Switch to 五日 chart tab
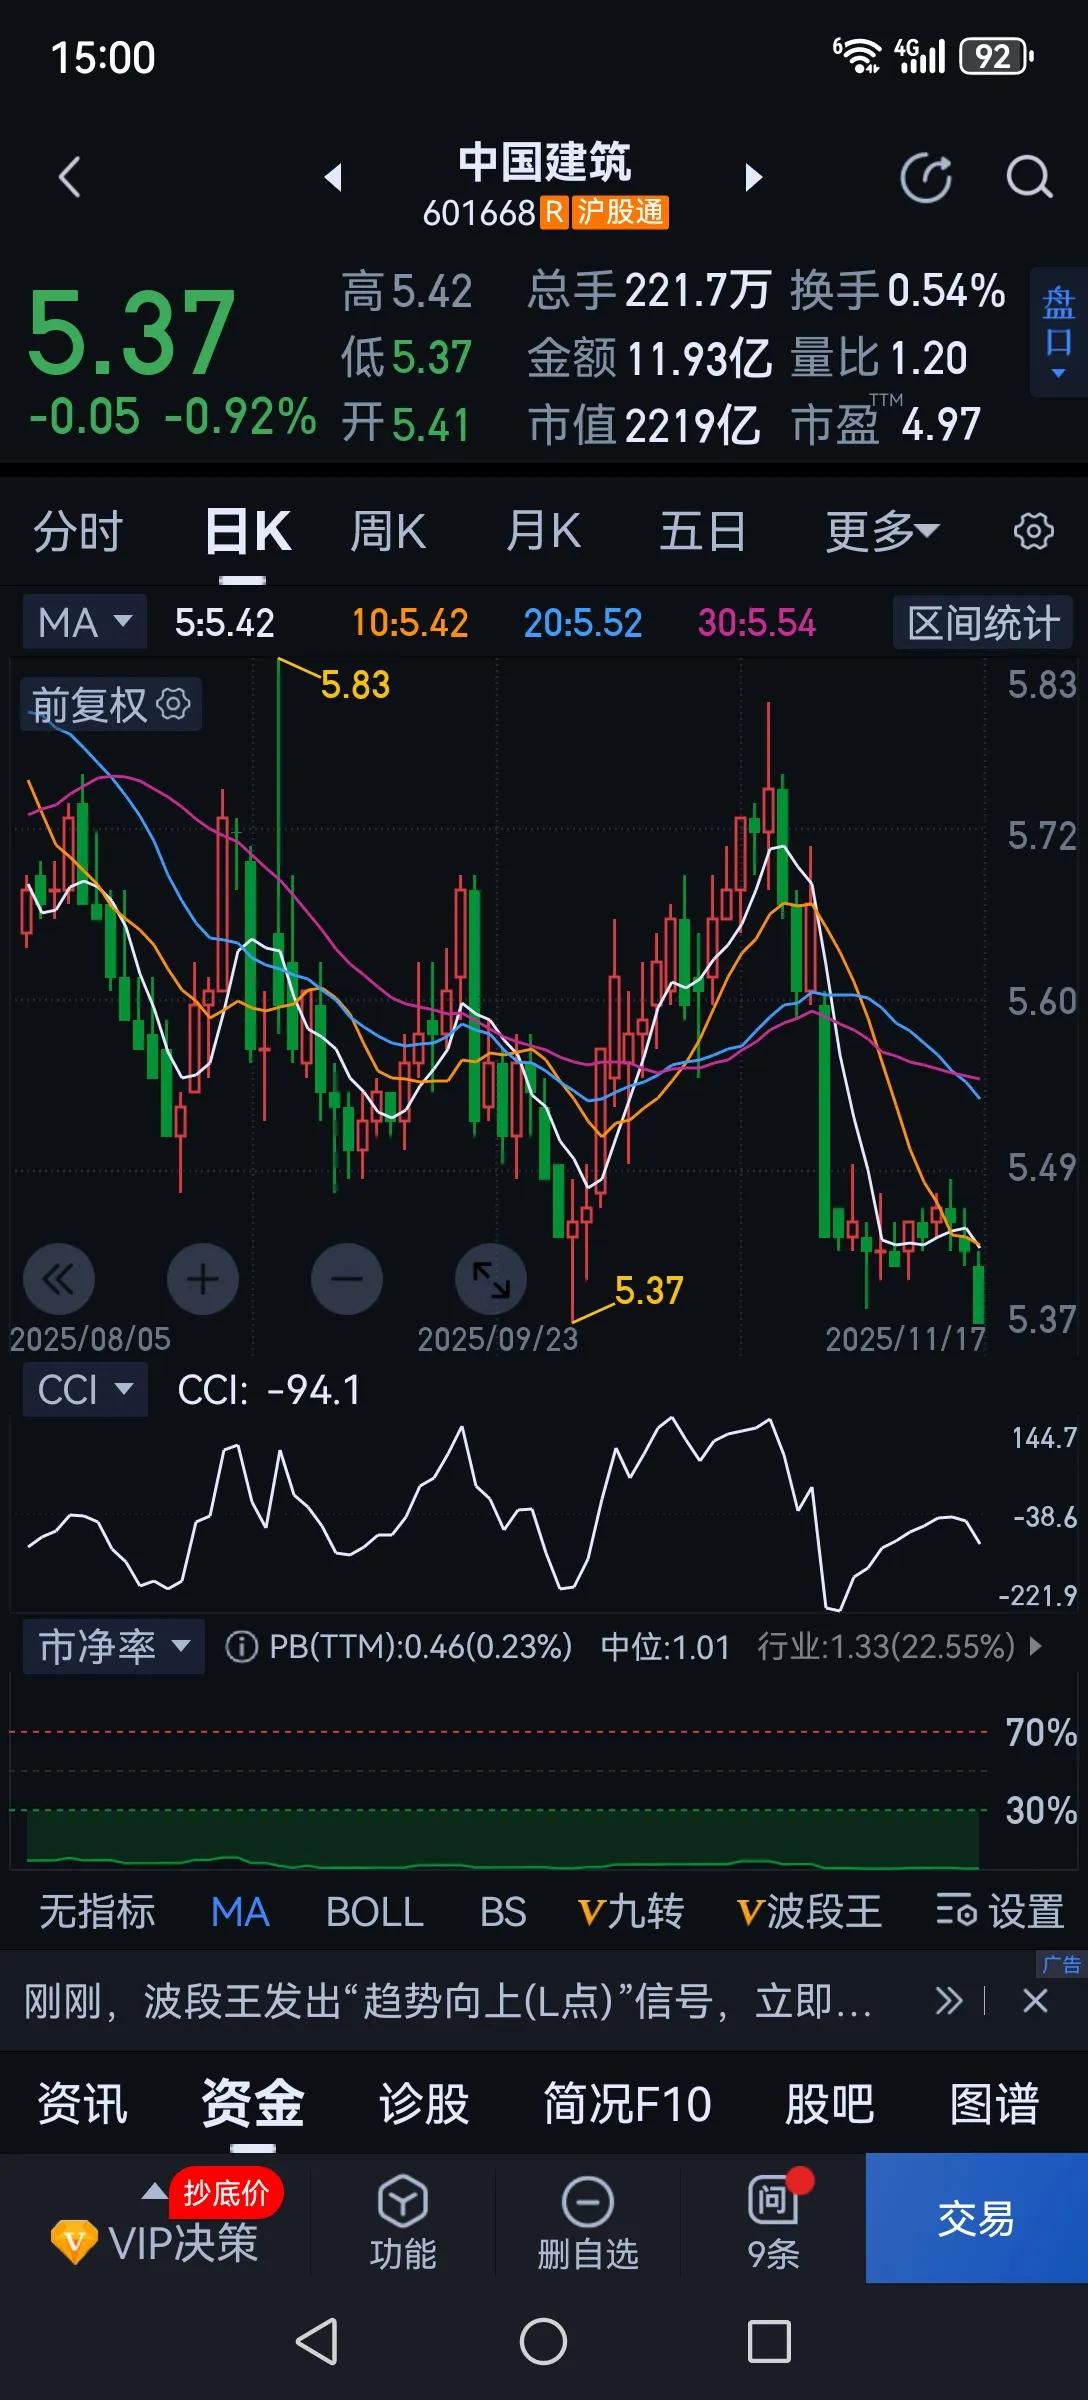1088x2400 pixels. (x=703, y=531)
